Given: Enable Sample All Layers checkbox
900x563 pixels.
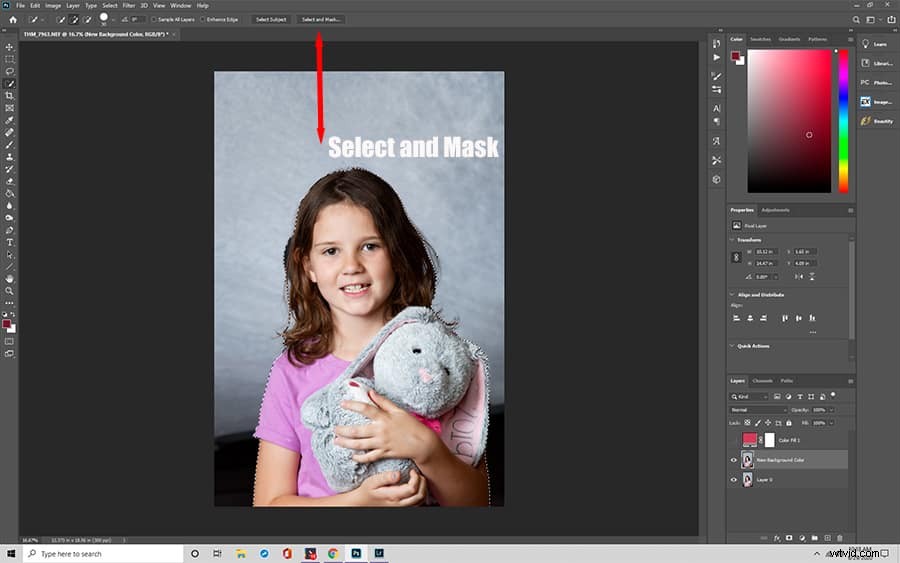Looking at the screenshot, I should point(153,20).
